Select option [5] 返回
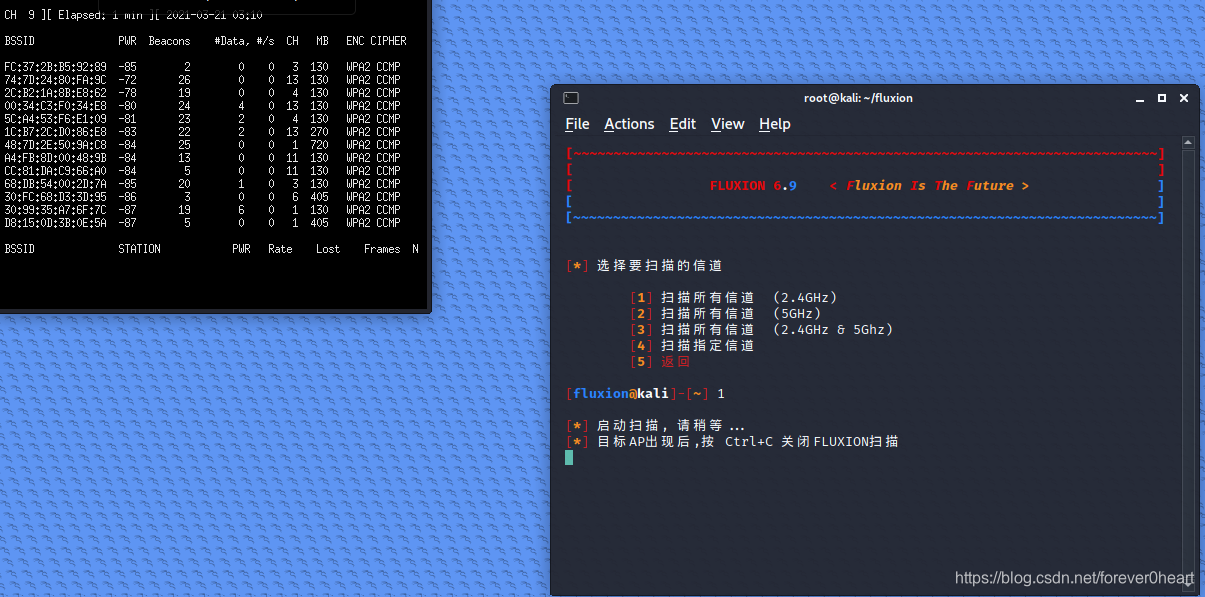This screenshot has height=597, width=1205. click(660, 361)
